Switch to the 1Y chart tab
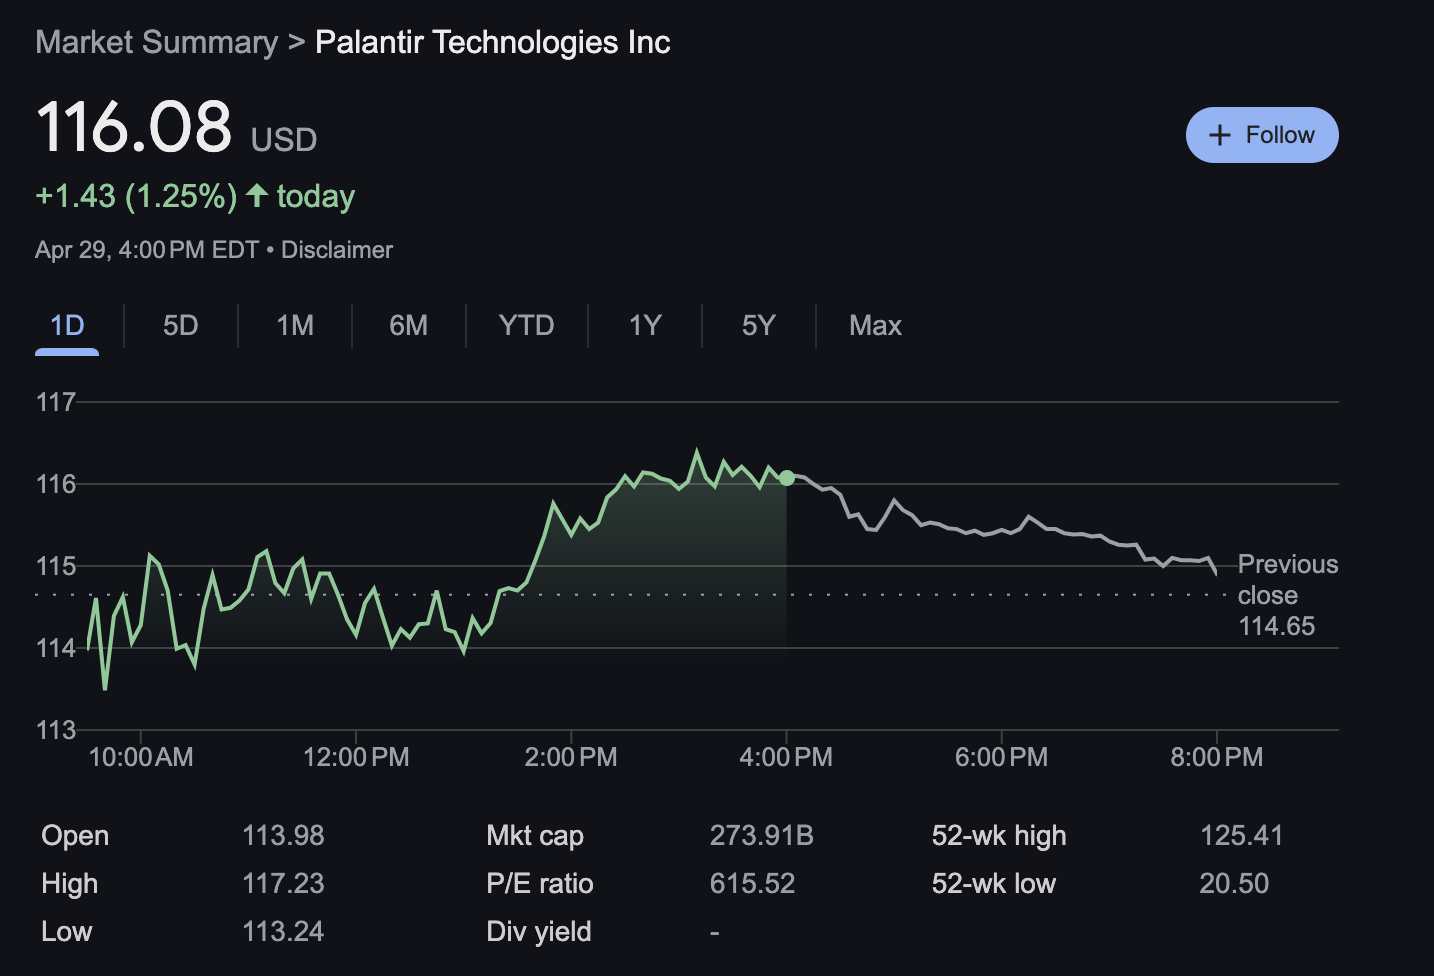 tap(645, 326)
